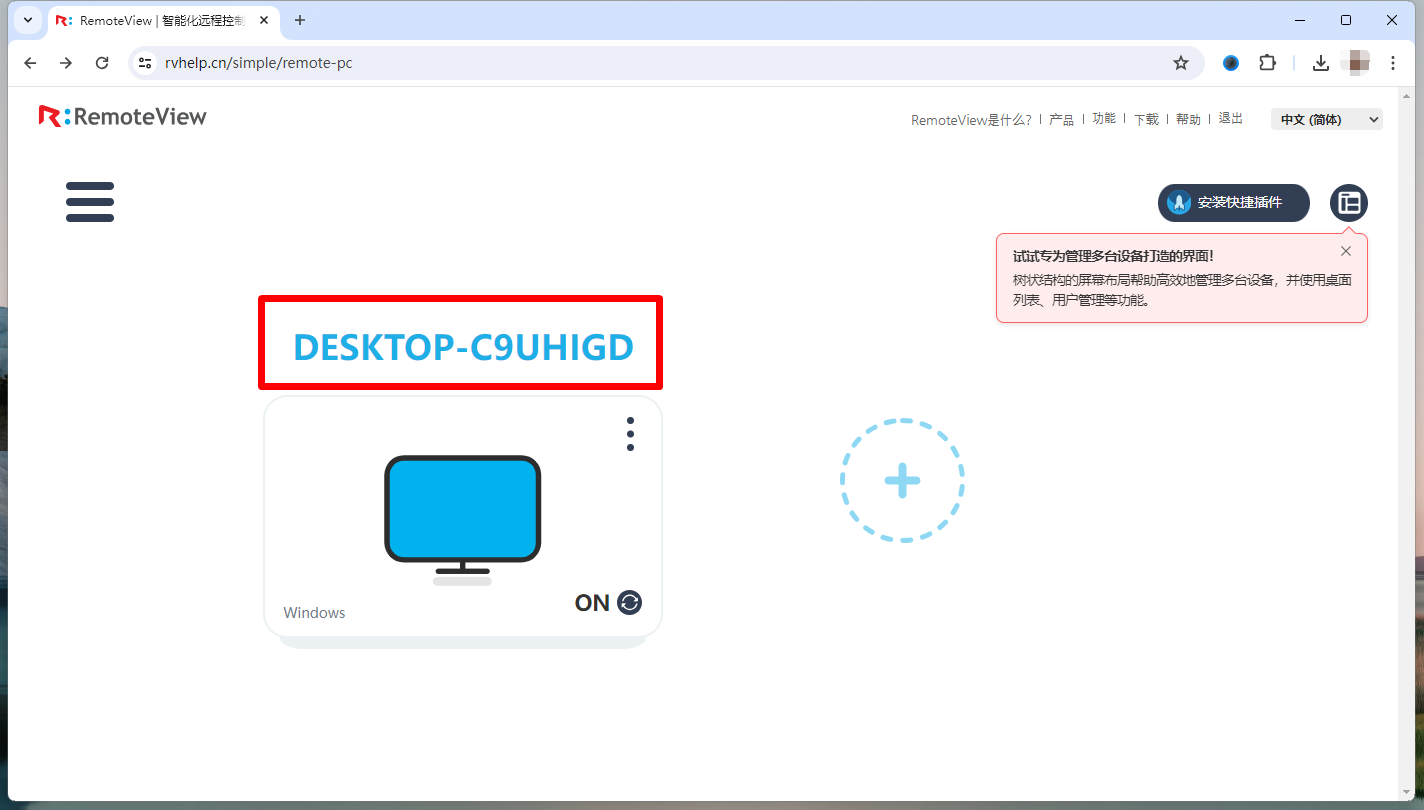Open browser downloads icon
Screen dimensions: 1424x810
pyautogui.click(x=1321, y=63)
